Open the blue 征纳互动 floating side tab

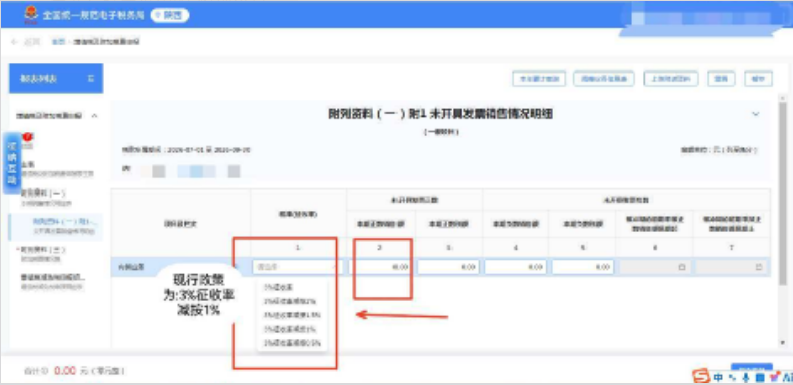click(13, 163)
